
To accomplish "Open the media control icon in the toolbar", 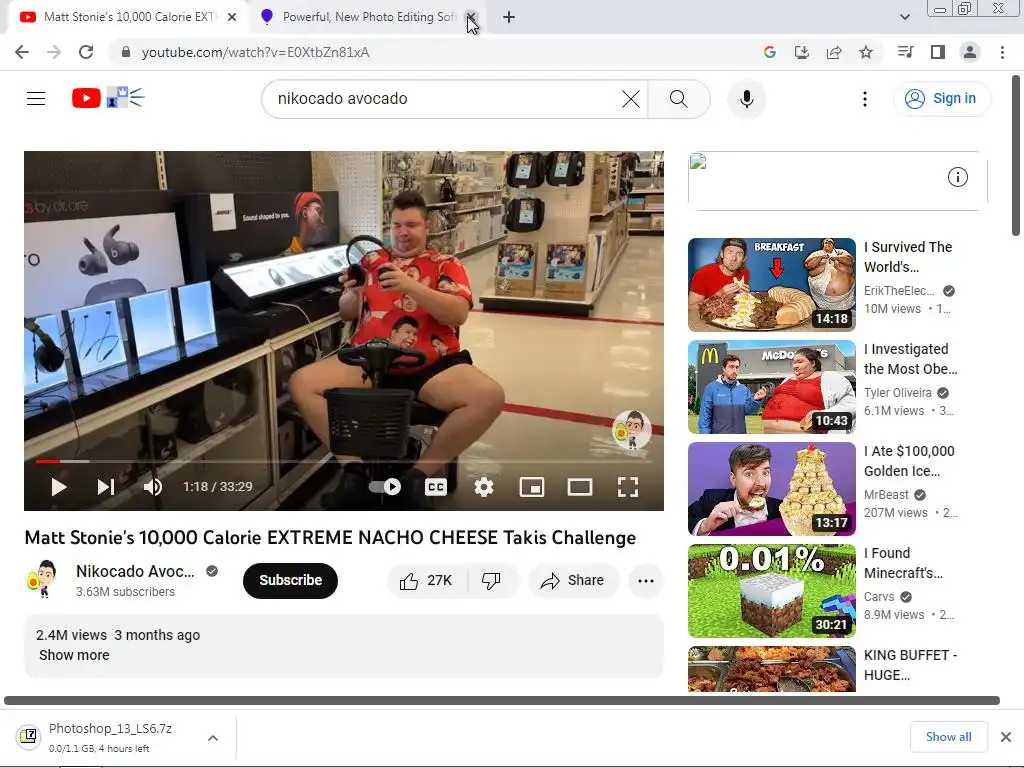I will pyautogui.click(x=906, y=52).
